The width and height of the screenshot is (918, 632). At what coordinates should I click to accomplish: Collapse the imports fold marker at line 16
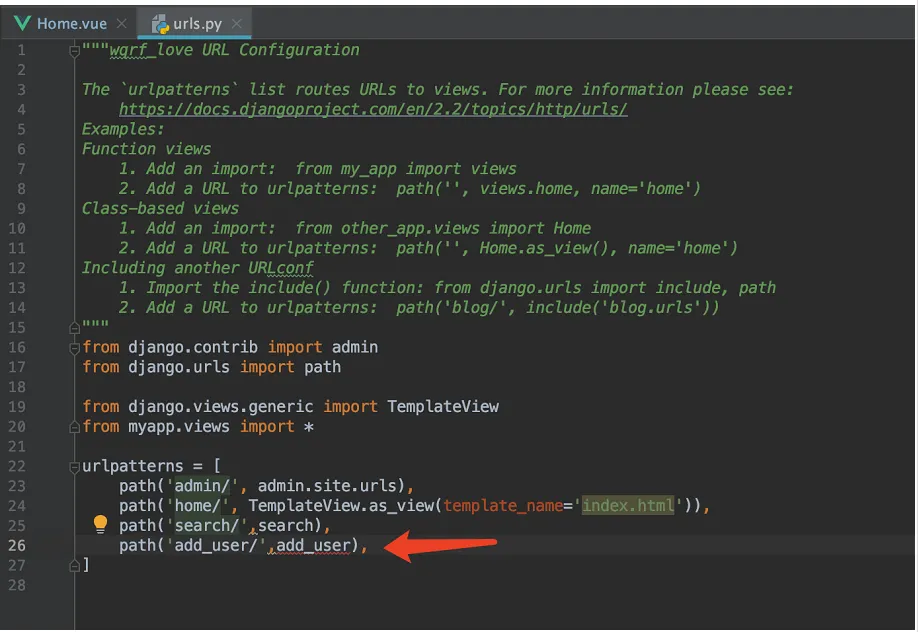[74, 348]
